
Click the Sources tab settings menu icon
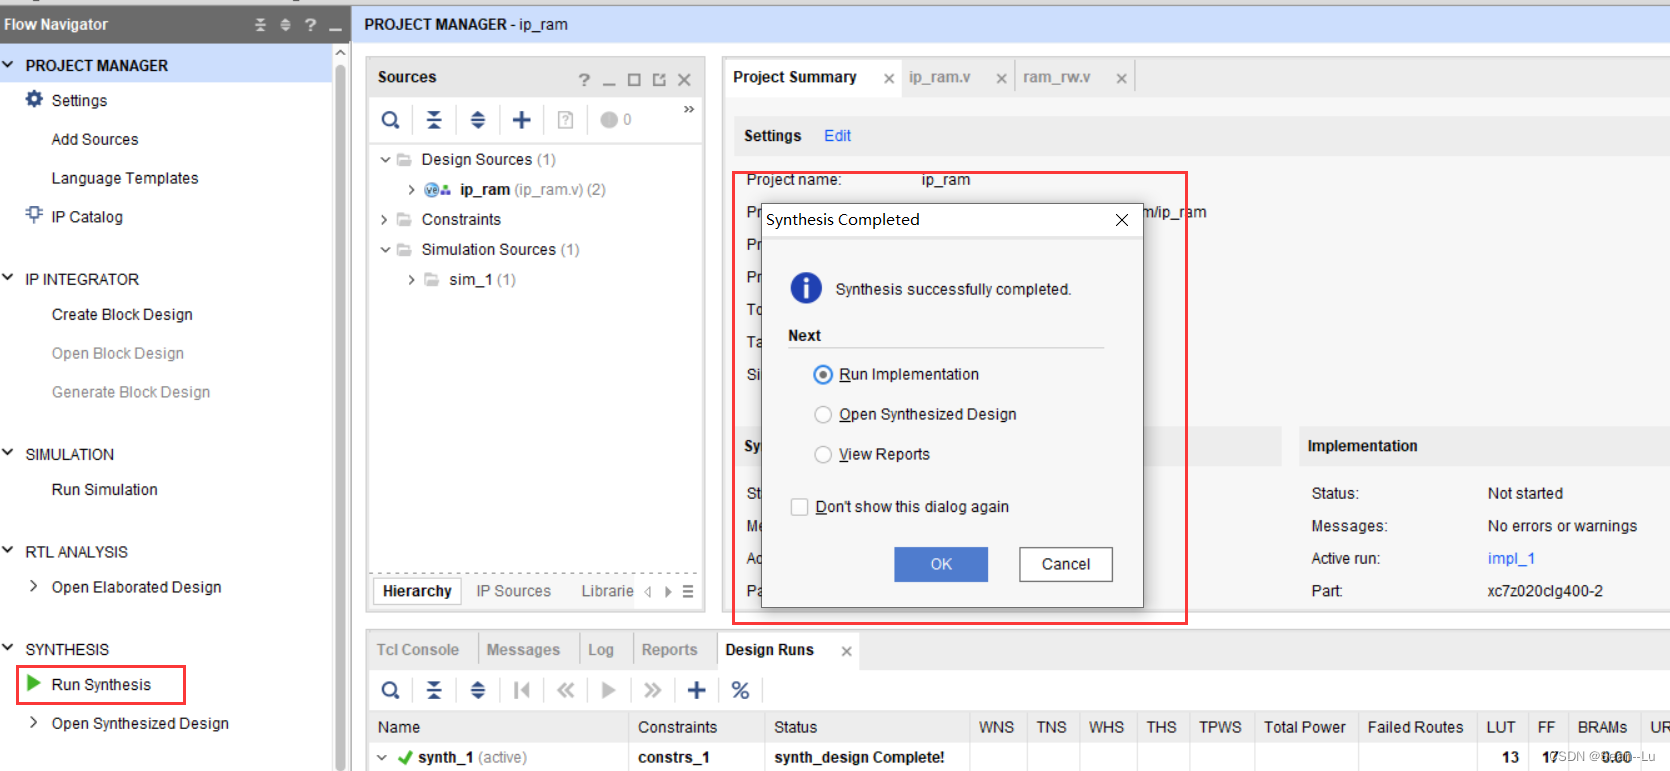tap(688, 591)
